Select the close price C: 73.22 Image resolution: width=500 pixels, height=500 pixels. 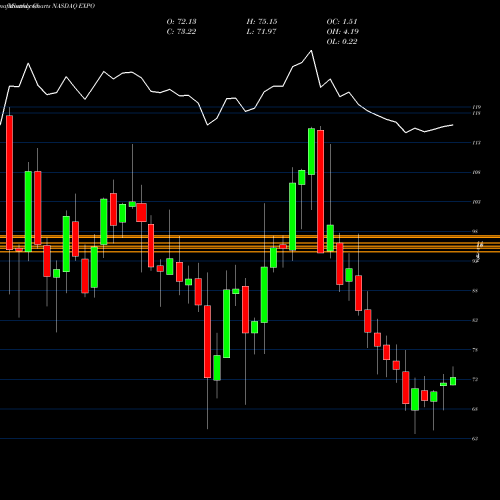click(x=181, y=32)
